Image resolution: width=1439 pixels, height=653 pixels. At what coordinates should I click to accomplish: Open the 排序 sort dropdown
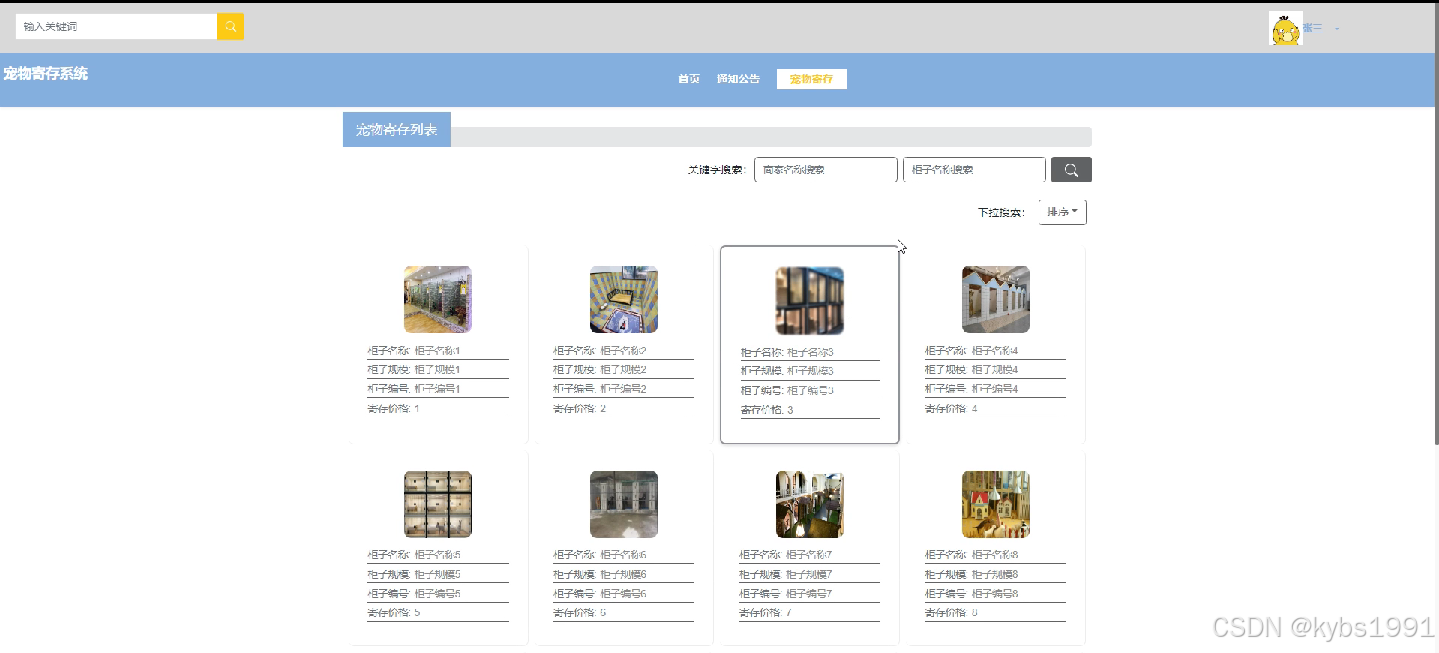[1062, 212]
